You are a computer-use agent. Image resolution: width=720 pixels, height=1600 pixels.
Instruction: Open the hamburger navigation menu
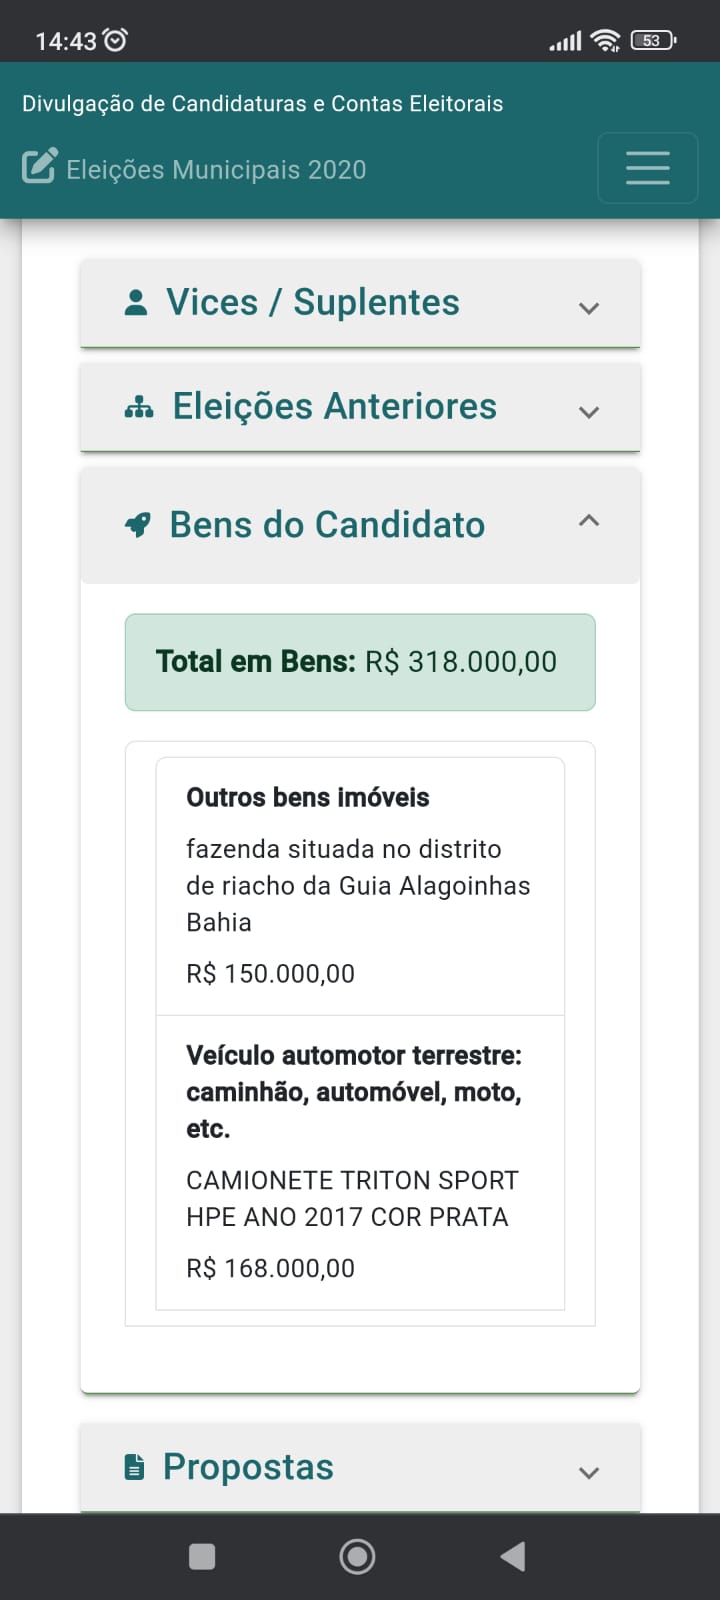pyautogui.click(x=647, y=168)
